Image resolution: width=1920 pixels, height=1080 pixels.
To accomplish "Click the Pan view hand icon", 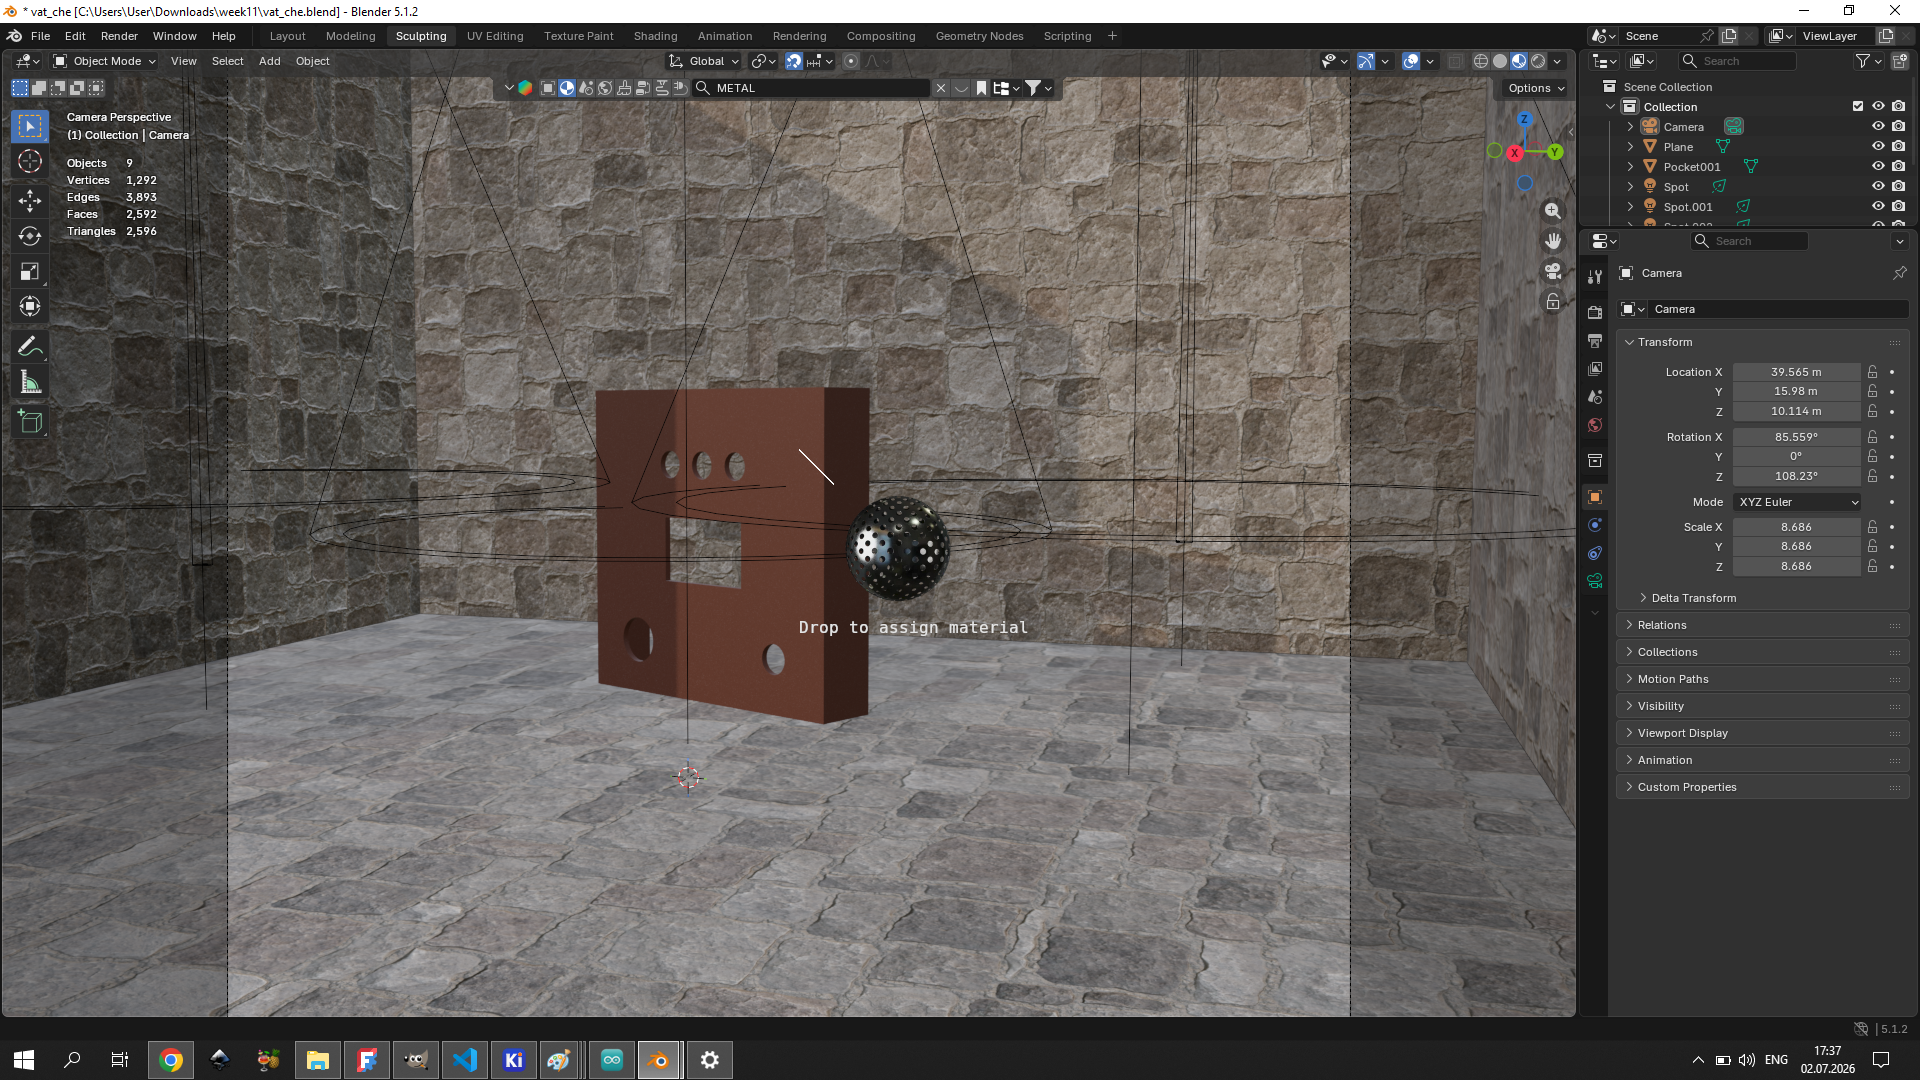I will point(1553,241).
